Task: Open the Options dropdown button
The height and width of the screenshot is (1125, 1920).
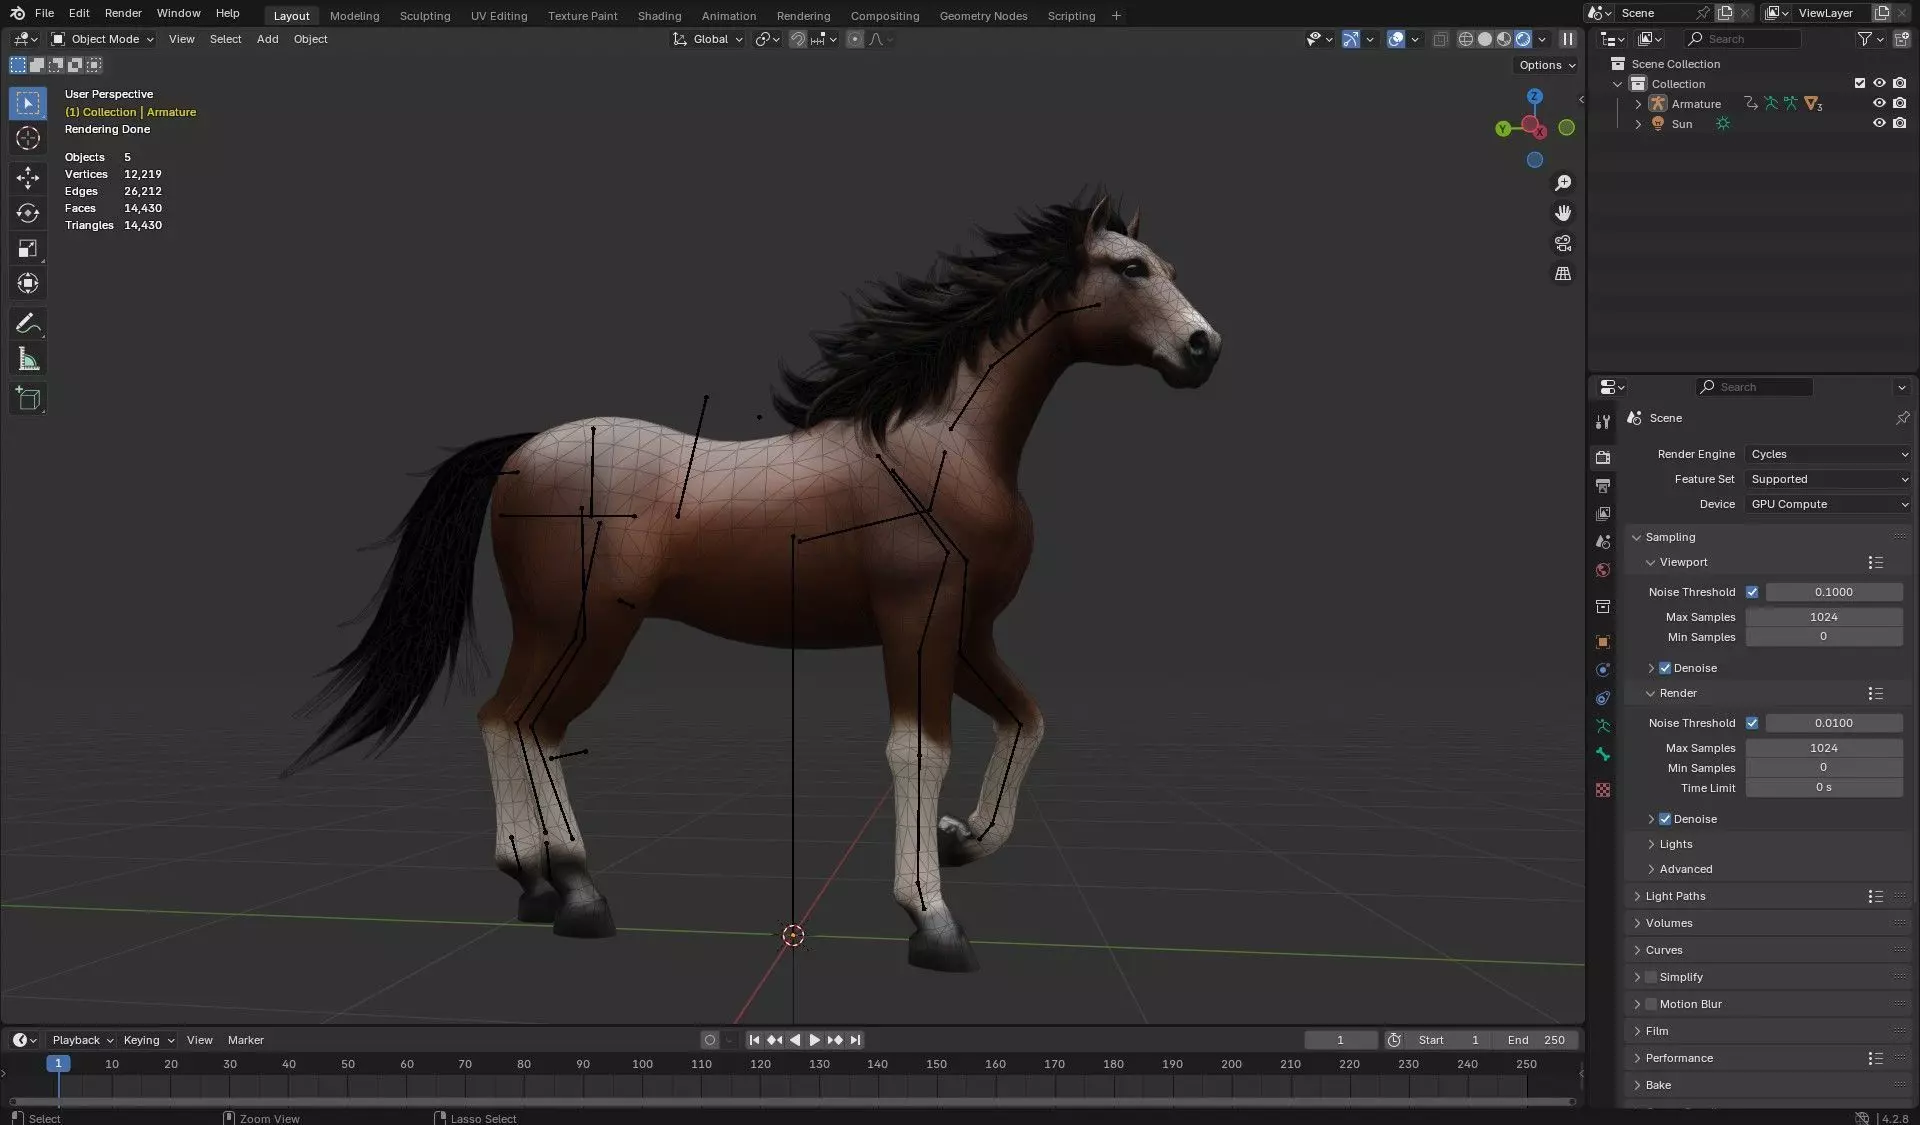Action: (x=1546, y=65)
